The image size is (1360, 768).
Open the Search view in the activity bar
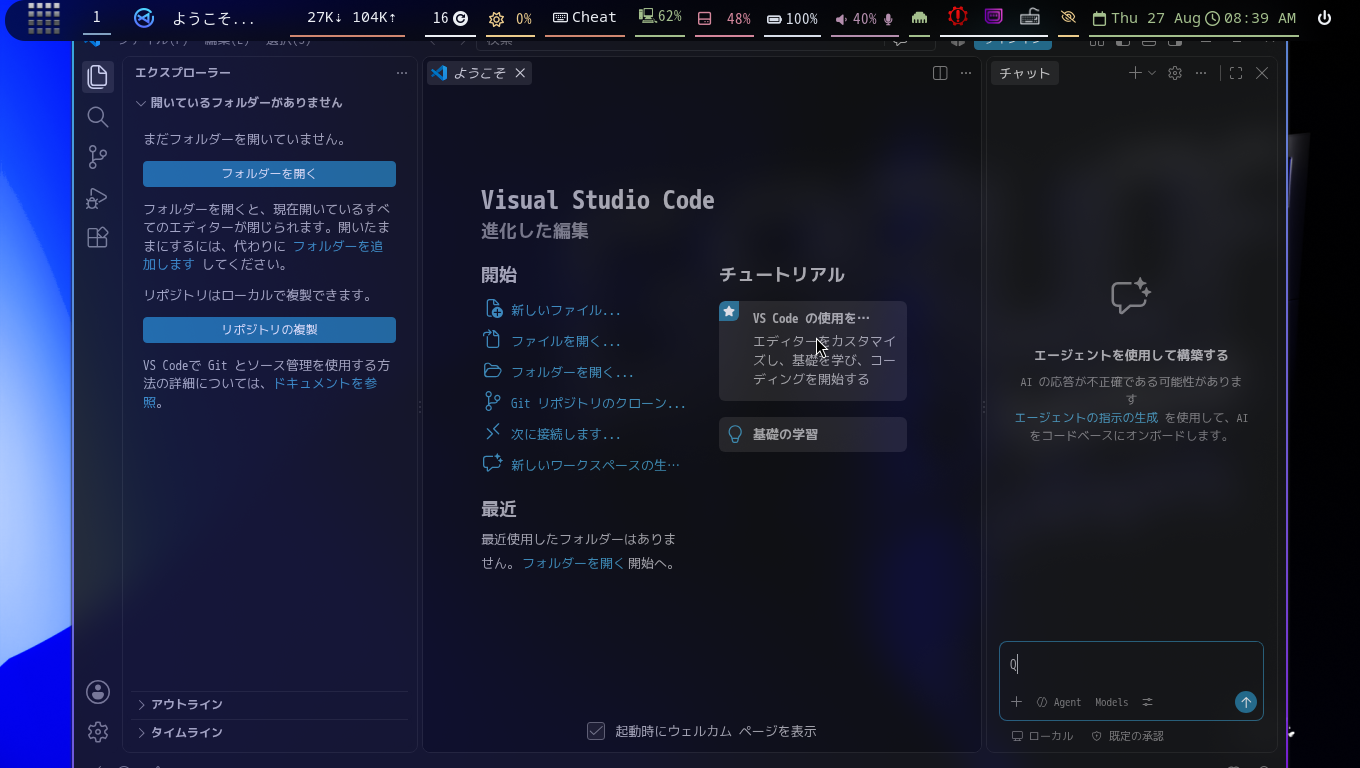pos(97,117)
